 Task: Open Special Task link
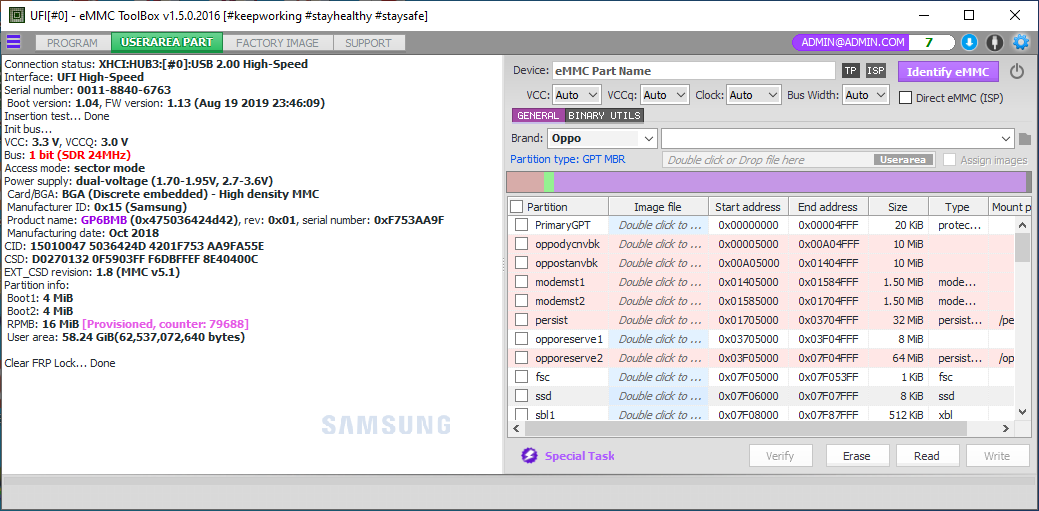tap(579, 456)
